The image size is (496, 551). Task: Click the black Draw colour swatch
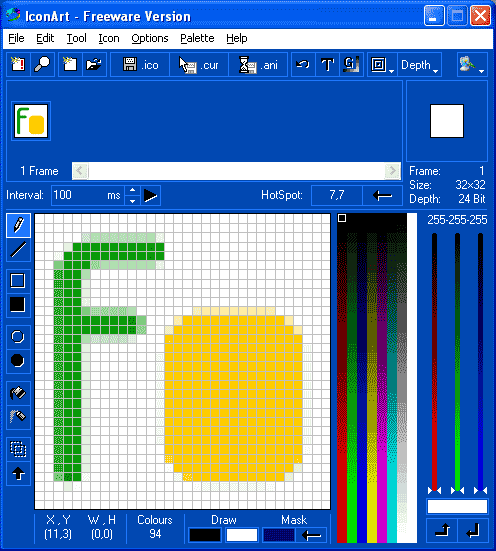pos(205,535)
